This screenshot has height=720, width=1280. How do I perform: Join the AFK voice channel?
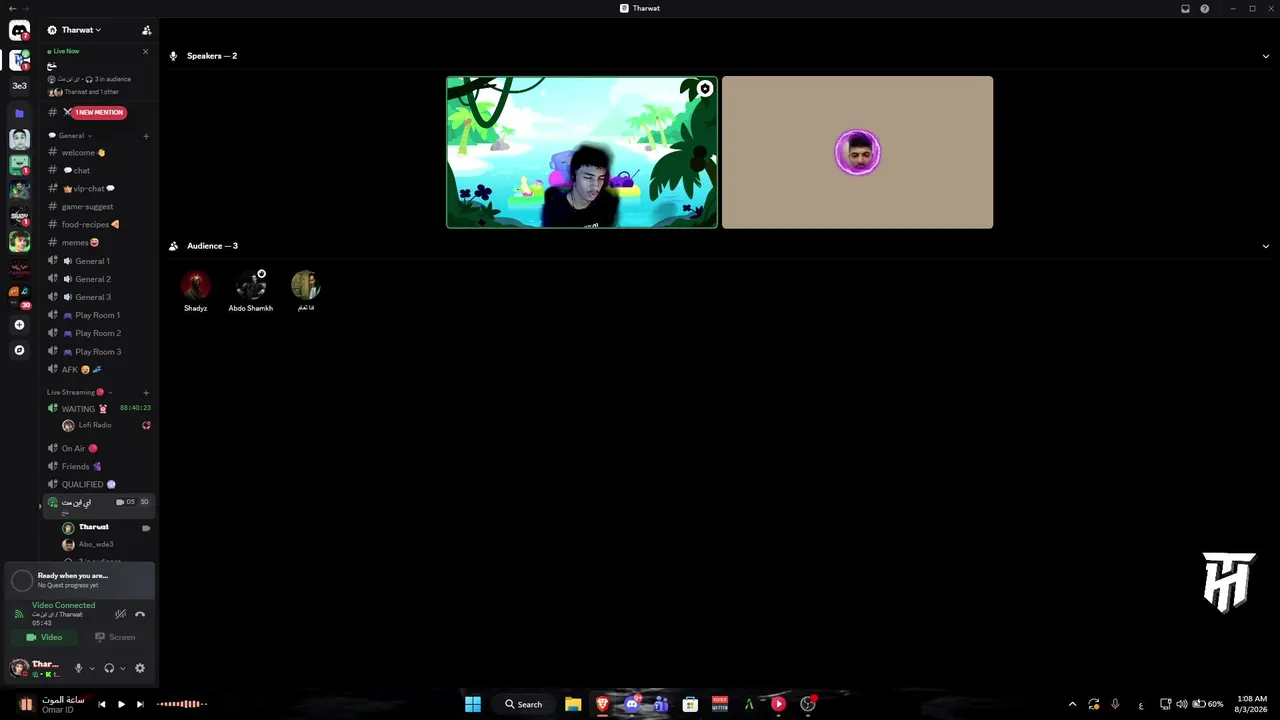(x=98, y=369)
